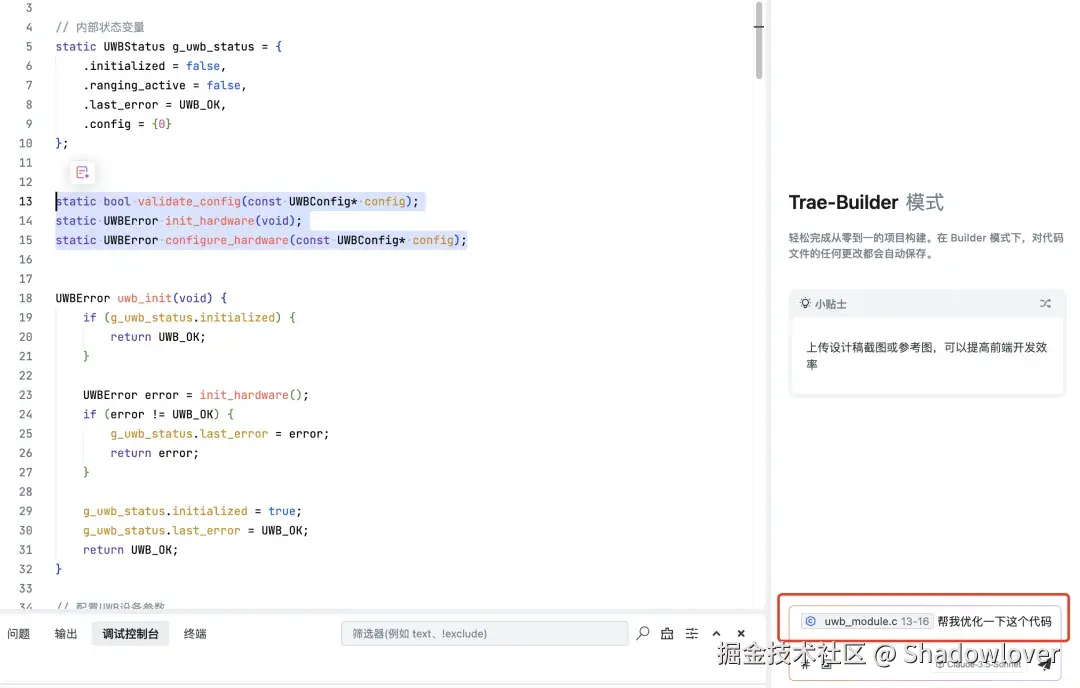The image size is (1080, 688).
Task: Click the Trae-Builder 模式 heading
Action: (866, 202)
